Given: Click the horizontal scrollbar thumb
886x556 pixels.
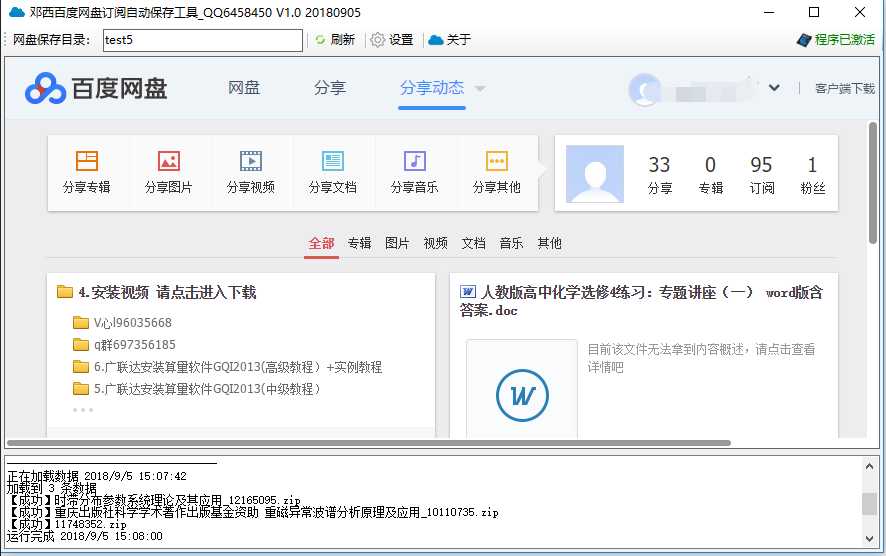Looking at the screenshot, I should (x=368, y=443).
